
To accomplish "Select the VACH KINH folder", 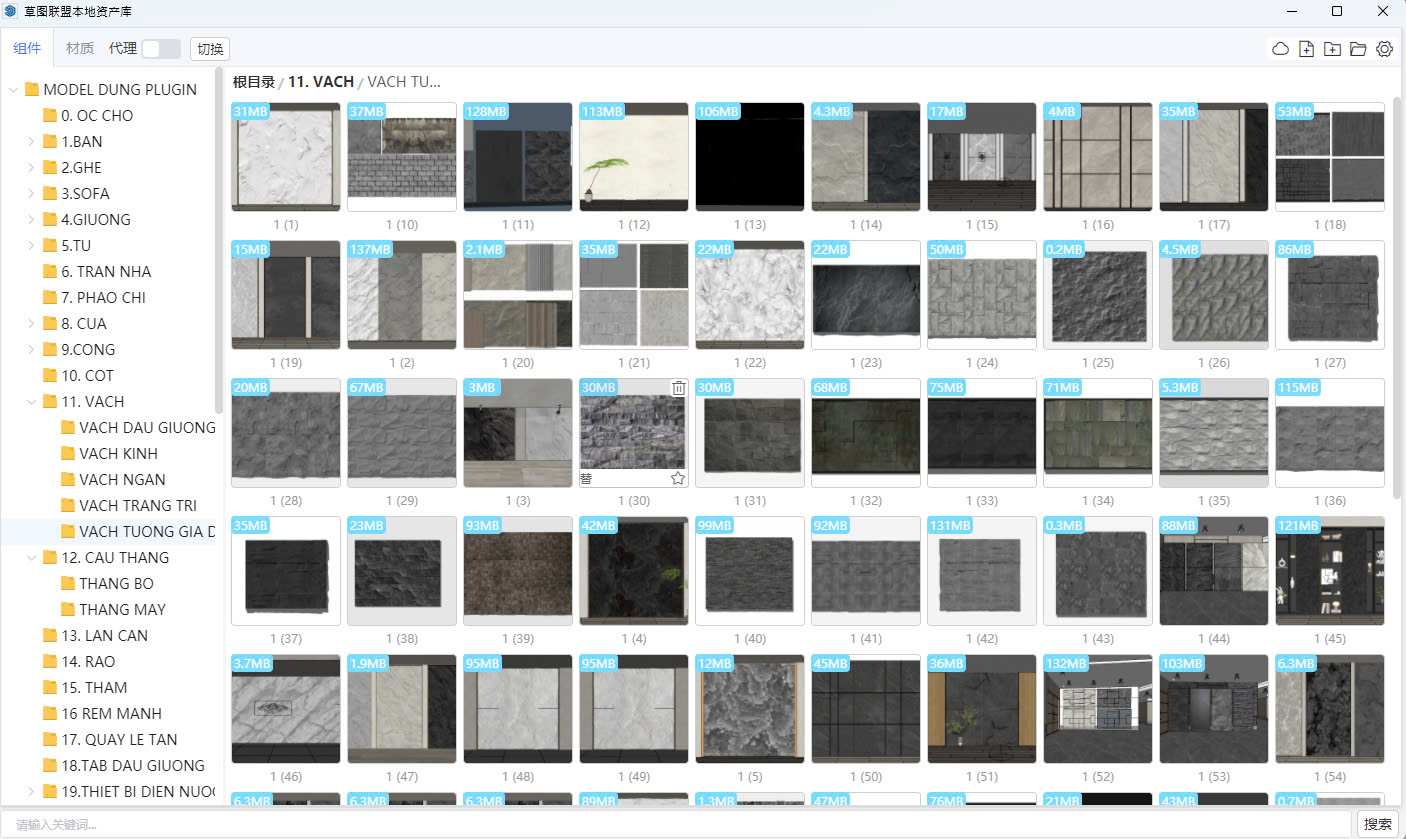I will point(118,454).
